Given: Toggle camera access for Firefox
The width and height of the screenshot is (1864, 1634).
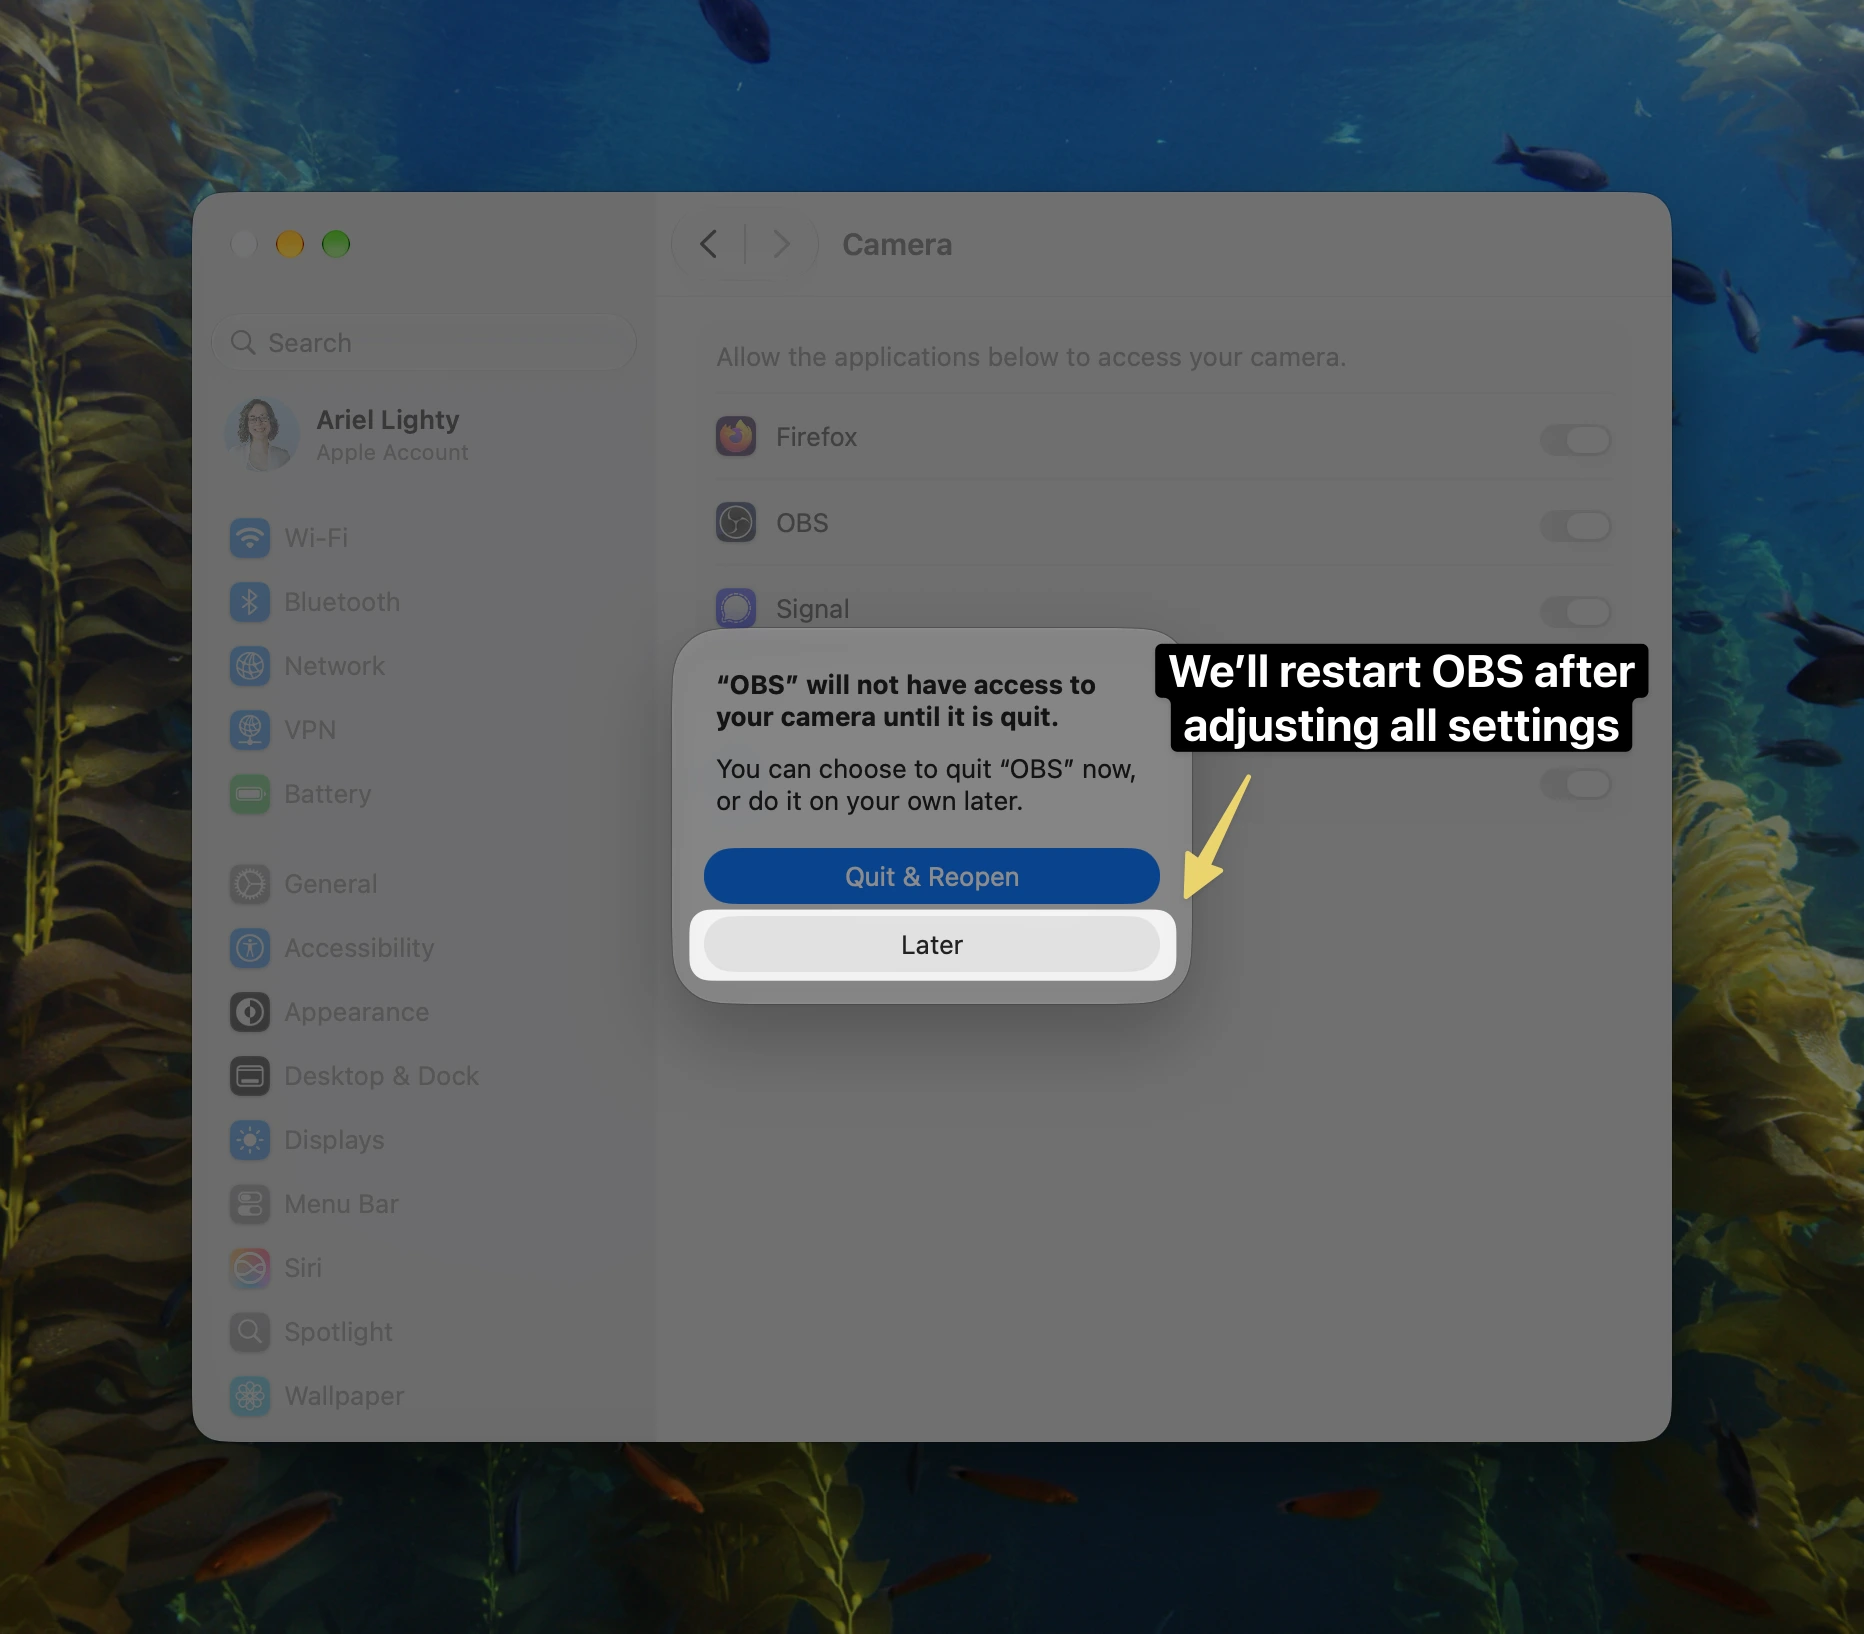Looking at the screenshot, I should tap(1576, 439).
